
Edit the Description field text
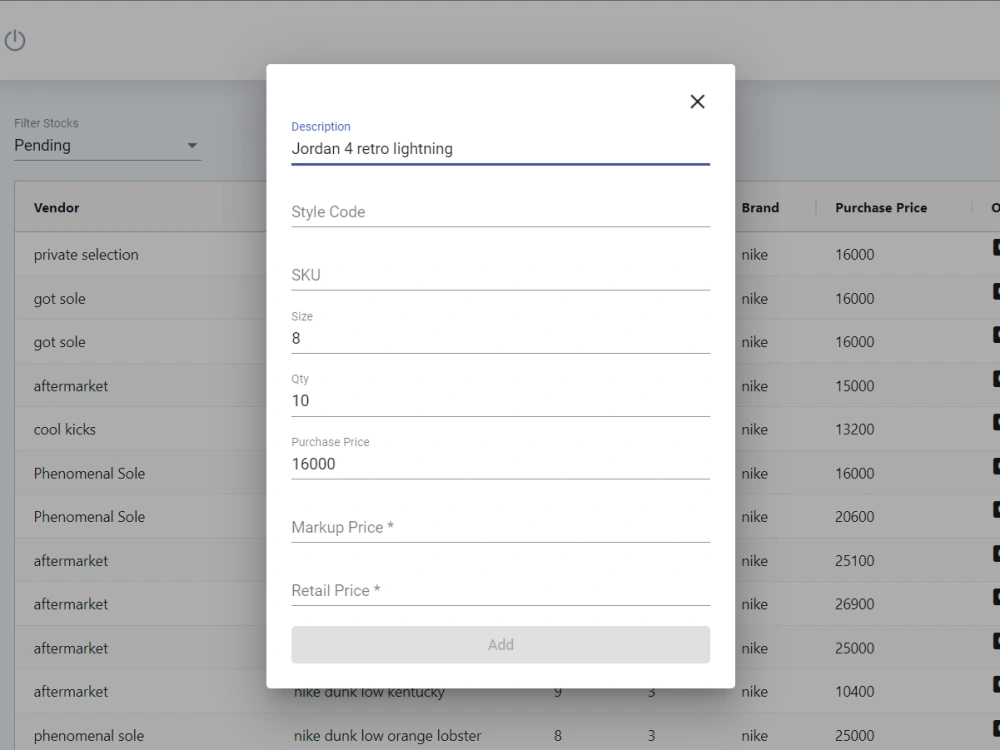click(x=500, y=149)
